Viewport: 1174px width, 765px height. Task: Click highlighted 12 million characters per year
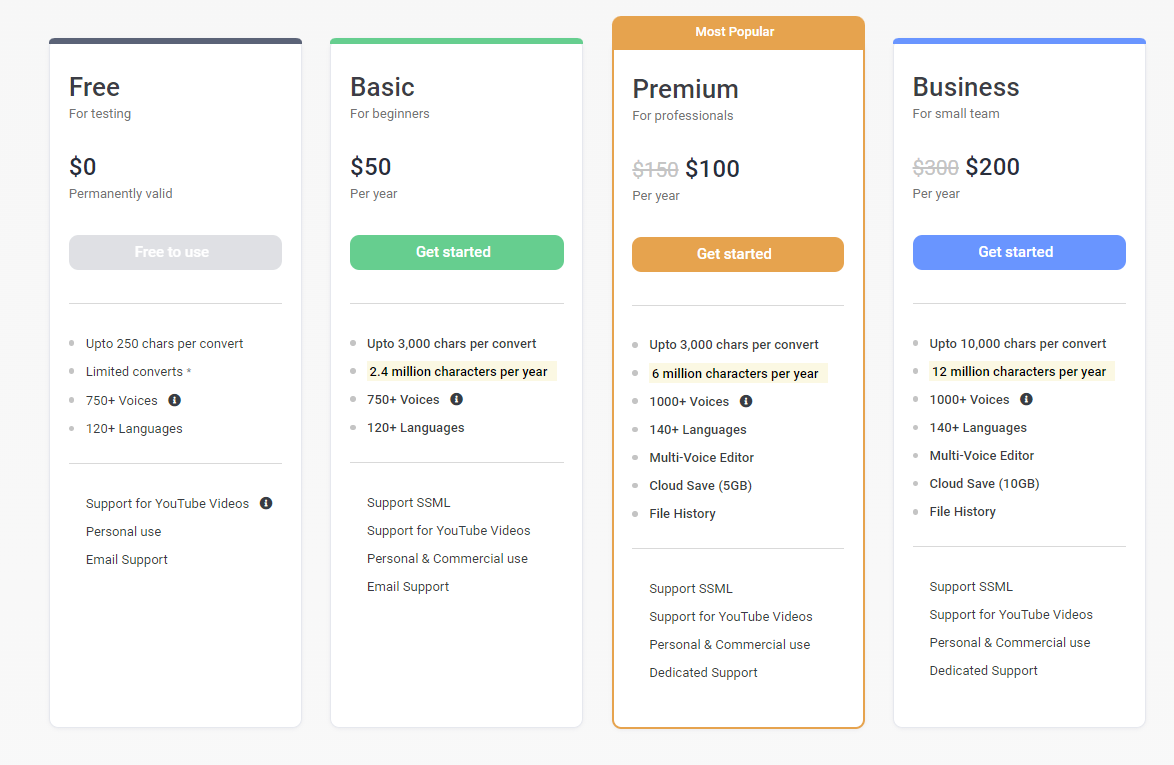(x=1018, y=372)
